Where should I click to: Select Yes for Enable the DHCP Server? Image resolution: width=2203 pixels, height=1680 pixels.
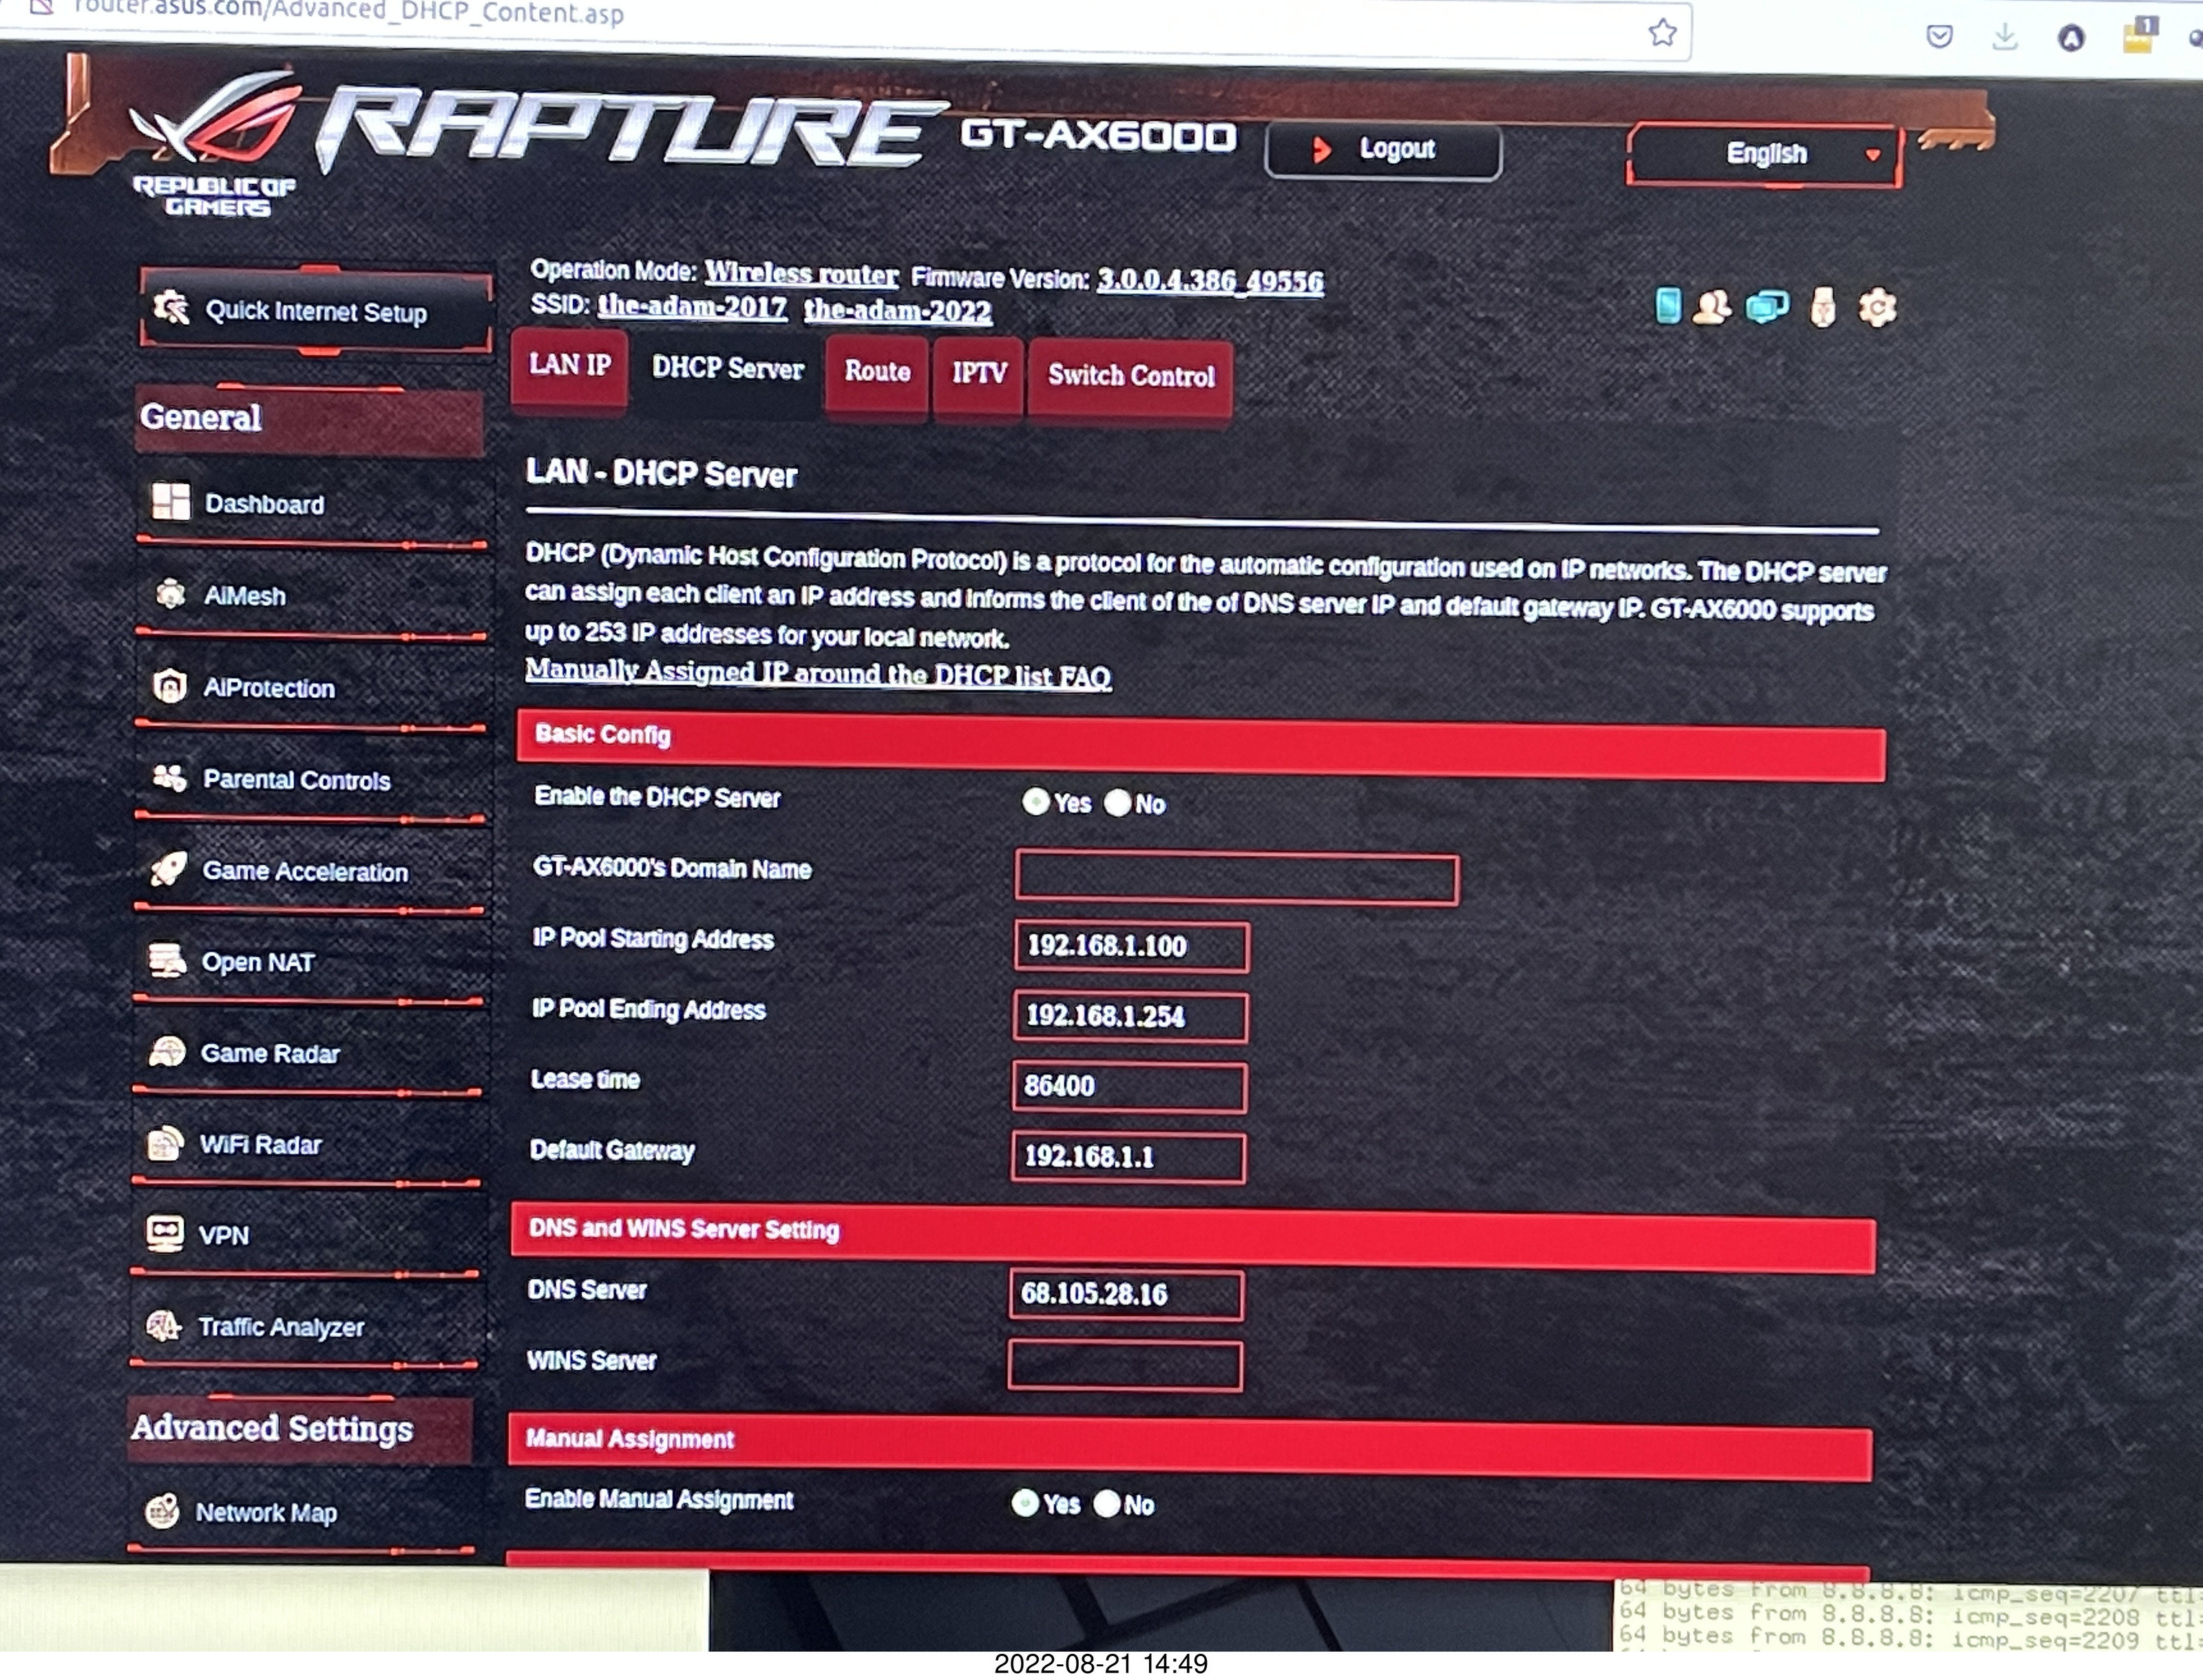coord(1035,802)
